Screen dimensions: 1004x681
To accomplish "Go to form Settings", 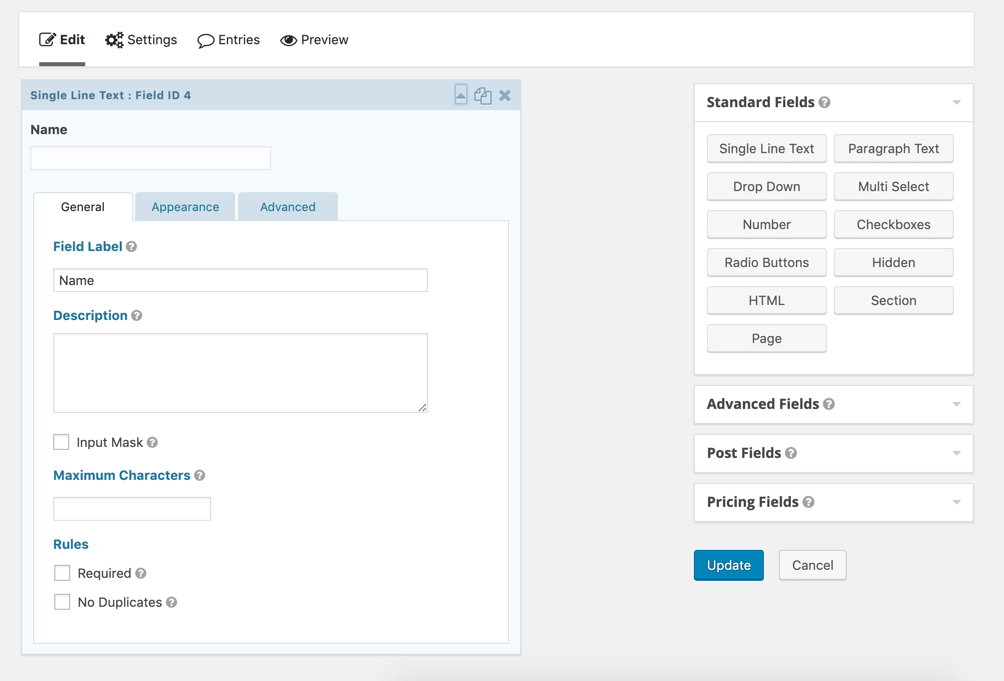I will [x=141, y=40].
